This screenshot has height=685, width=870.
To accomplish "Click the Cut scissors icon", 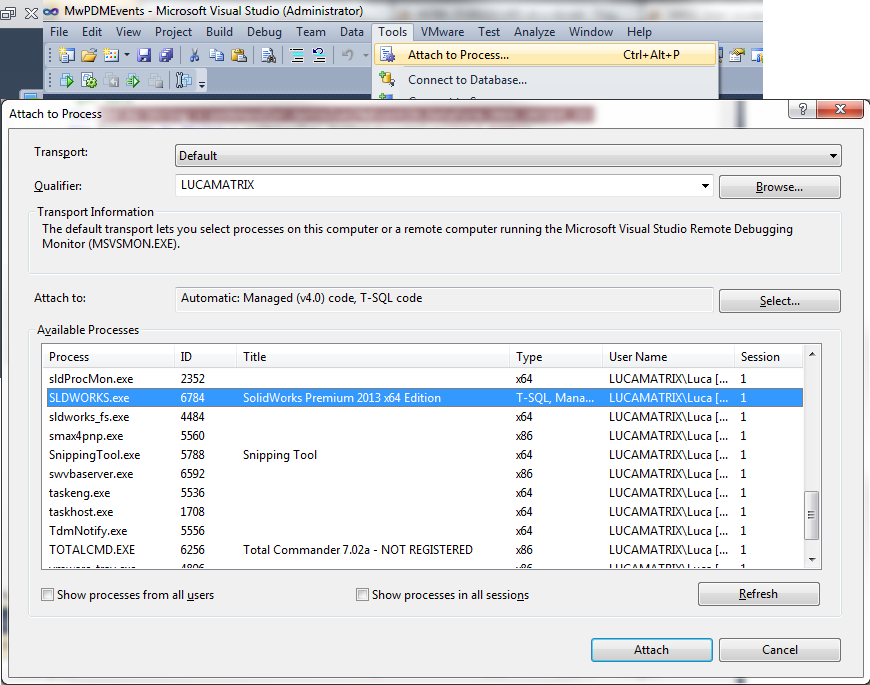I will (194, 55).
